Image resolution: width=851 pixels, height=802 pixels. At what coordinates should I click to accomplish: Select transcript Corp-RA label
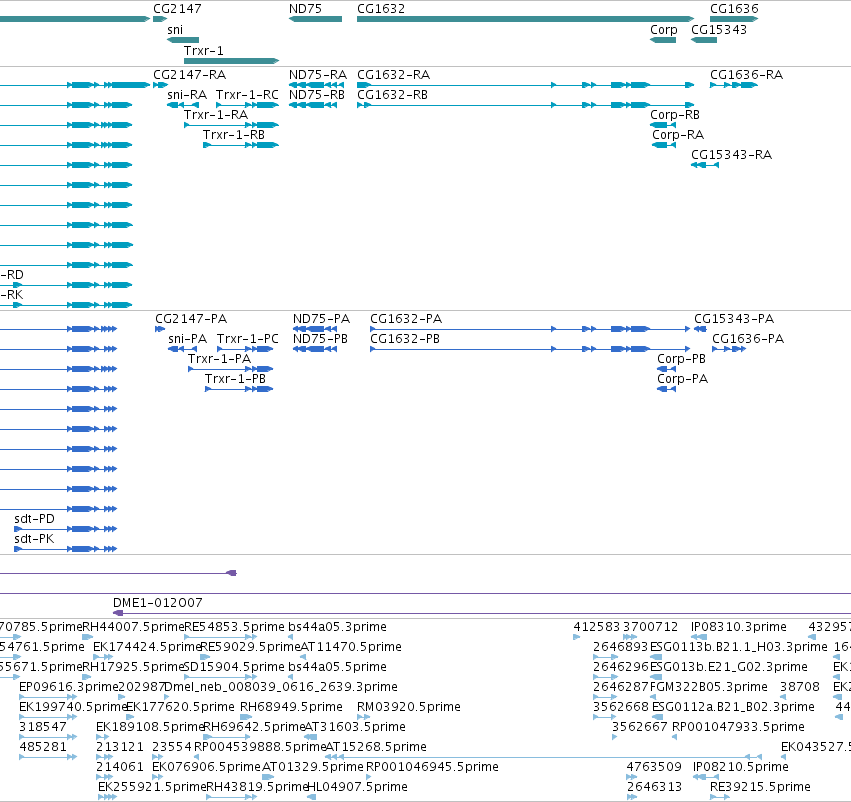tap(678, 135)
